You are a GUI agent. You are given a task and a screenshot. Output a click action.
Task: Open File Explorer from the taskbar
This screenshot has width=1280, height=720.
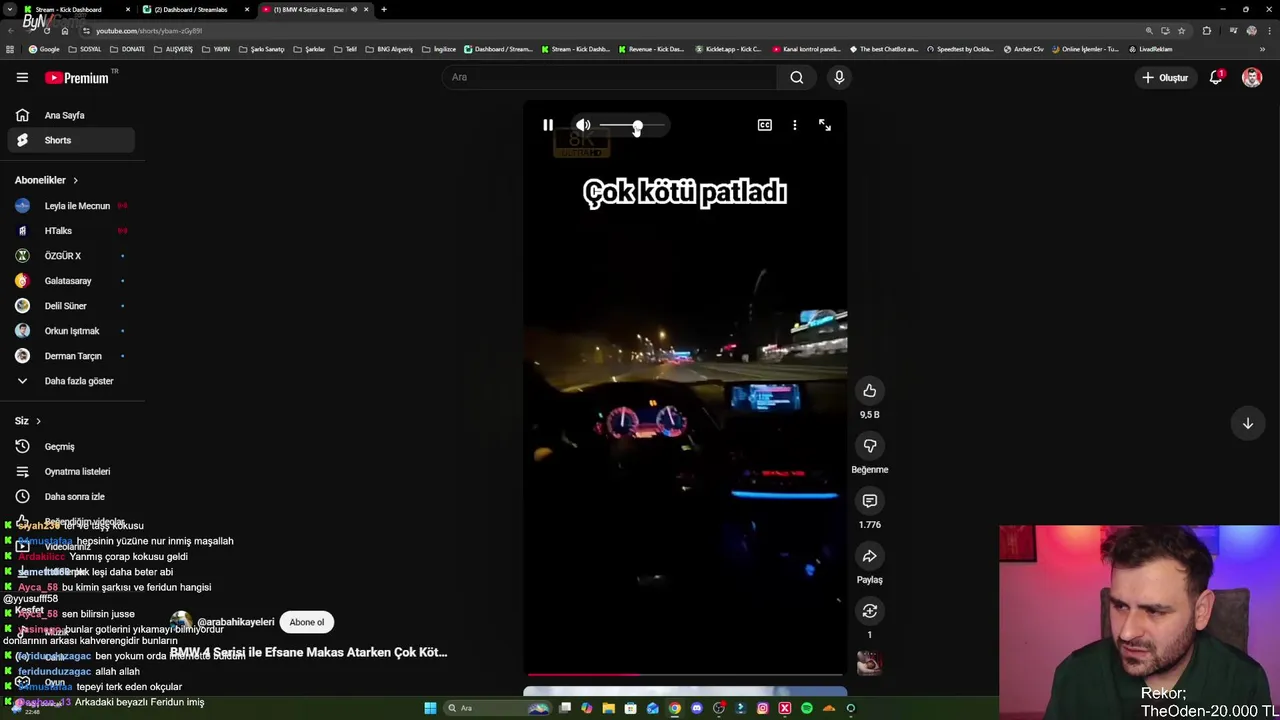pos(608,708)
